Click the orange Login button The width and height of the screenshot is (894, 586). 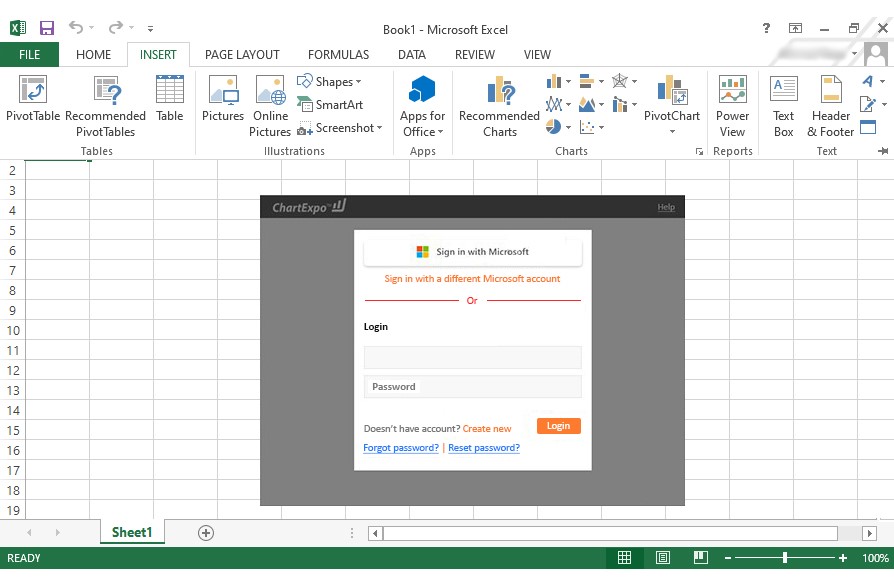(559, 426)
